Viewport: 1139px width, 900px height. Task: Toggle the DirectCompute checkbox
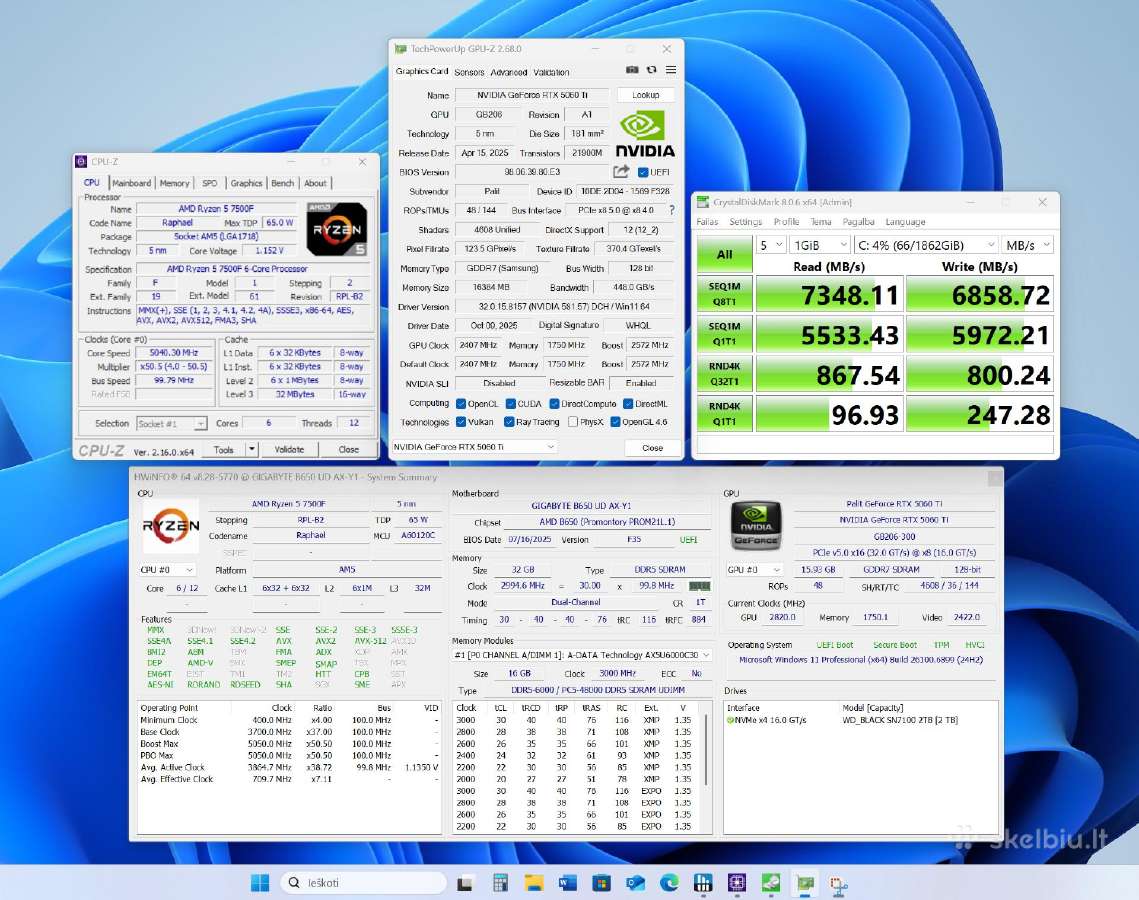[x=554, y=404]
